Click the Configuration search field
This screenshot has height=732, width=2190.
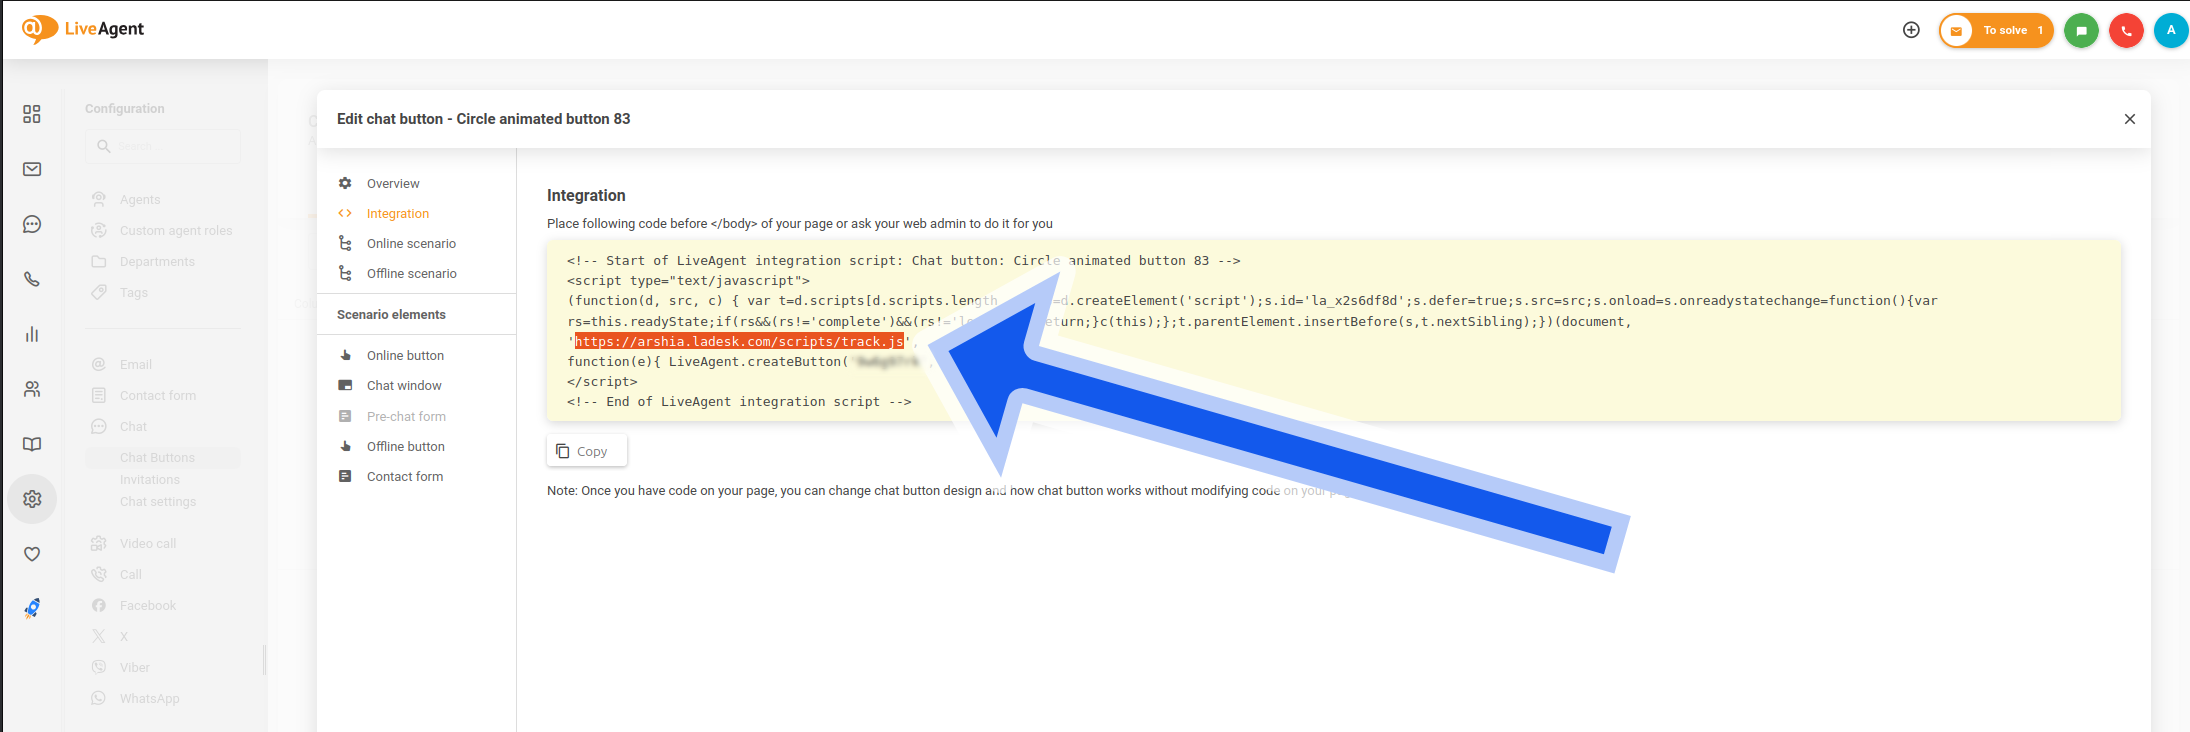(x=163, y=146)
